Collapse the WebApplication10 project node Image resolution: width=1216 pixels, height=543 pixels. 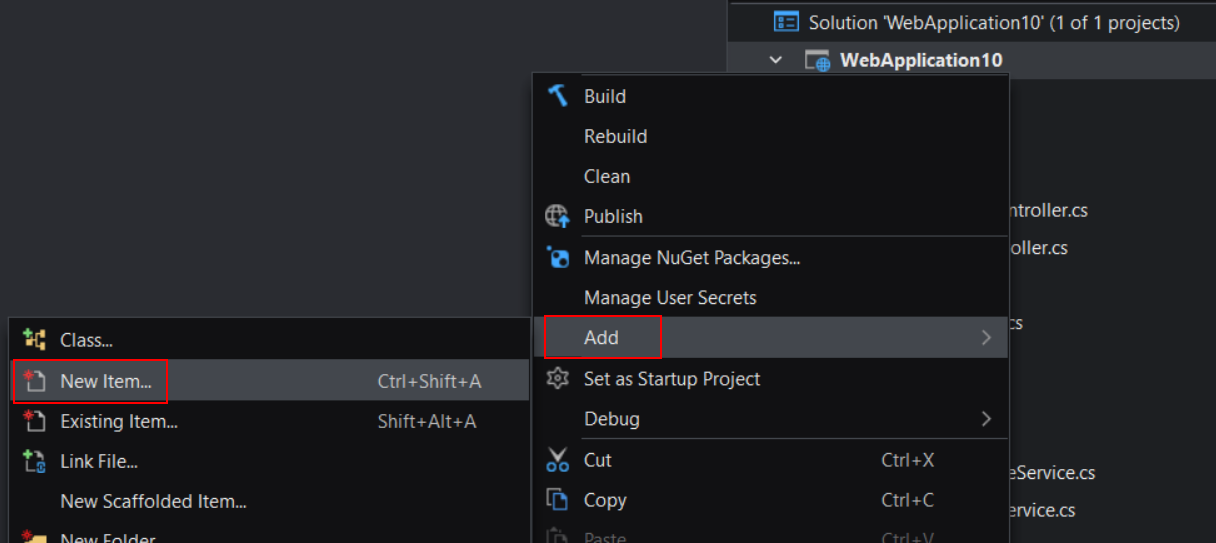(775, 60)
